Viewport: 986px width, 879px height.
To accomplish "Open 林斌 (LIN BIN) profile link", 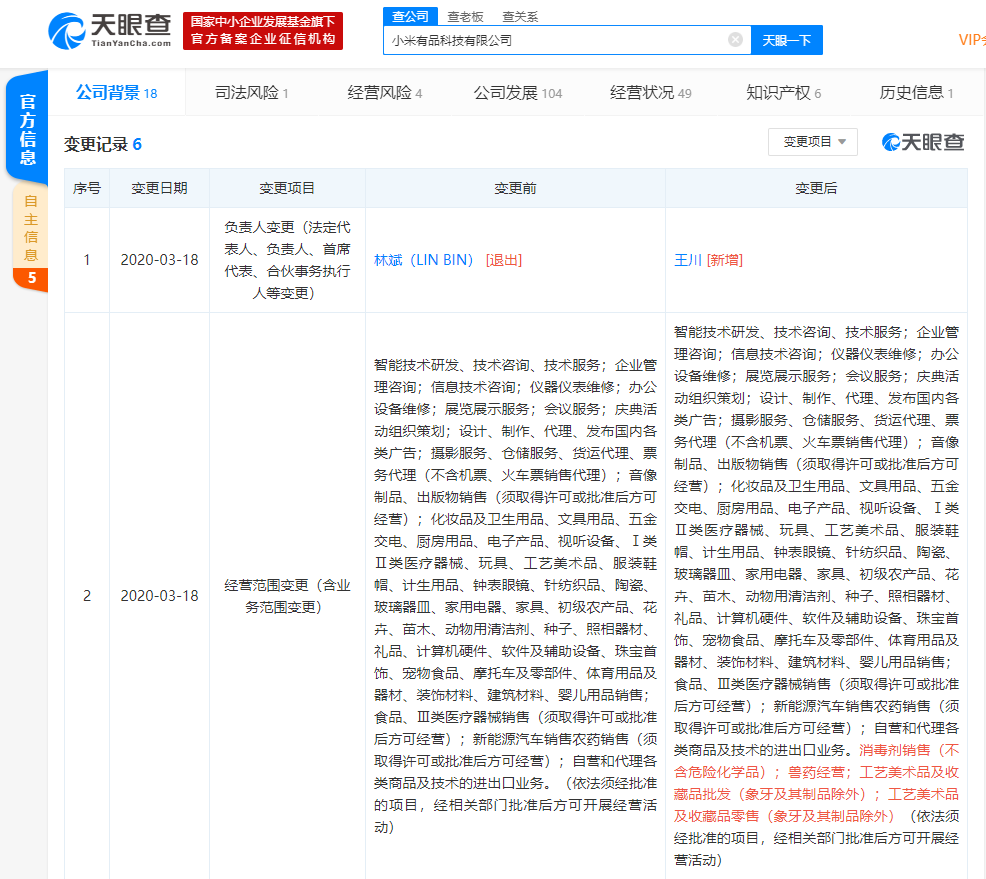I will [423, 260].
